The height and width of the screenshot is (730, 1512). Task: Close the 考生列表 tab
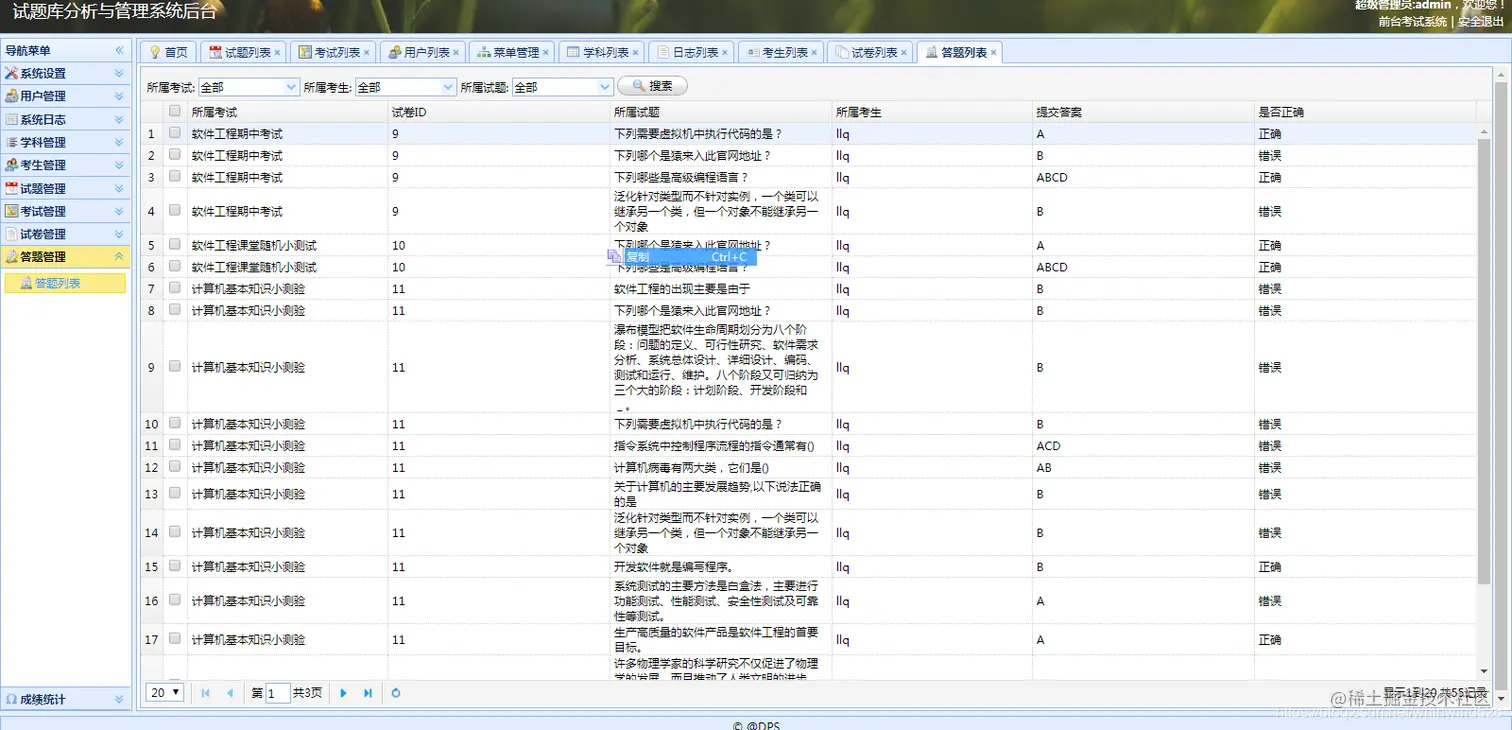814,53
